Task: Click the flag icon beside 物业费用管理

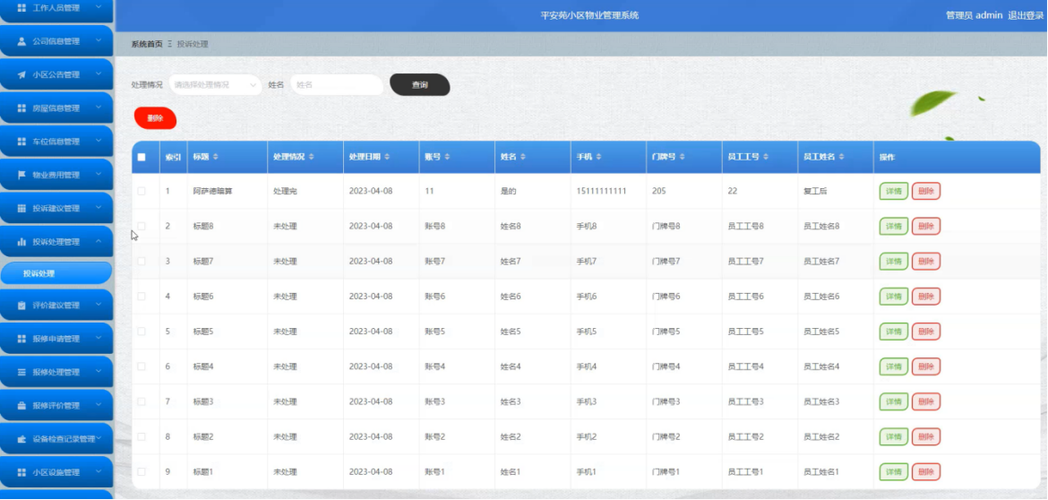Action: click(x=21, y=175)
